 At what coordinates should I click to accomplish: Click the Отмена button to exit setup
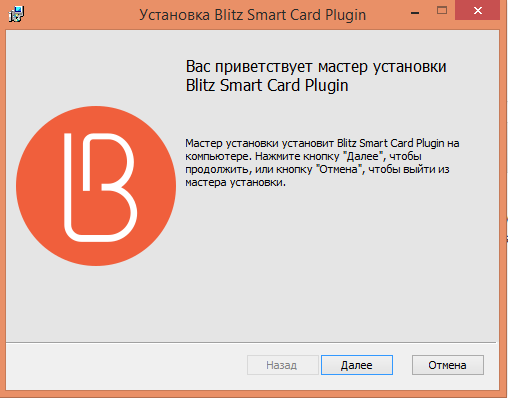coord(448,365)
